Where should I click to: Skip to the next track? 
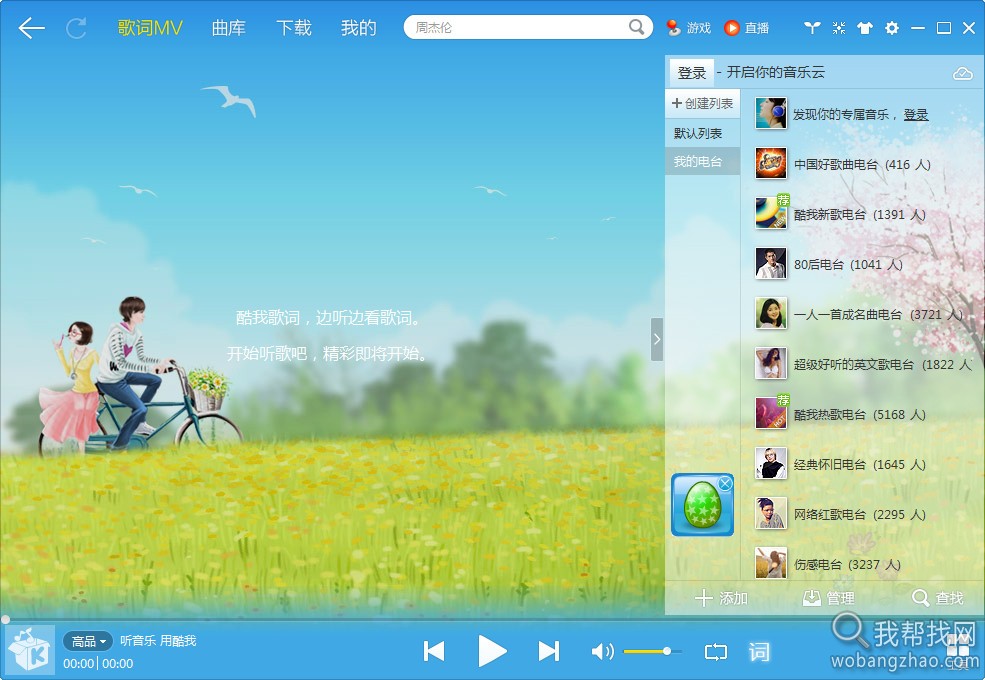click(x=548, y=651)
